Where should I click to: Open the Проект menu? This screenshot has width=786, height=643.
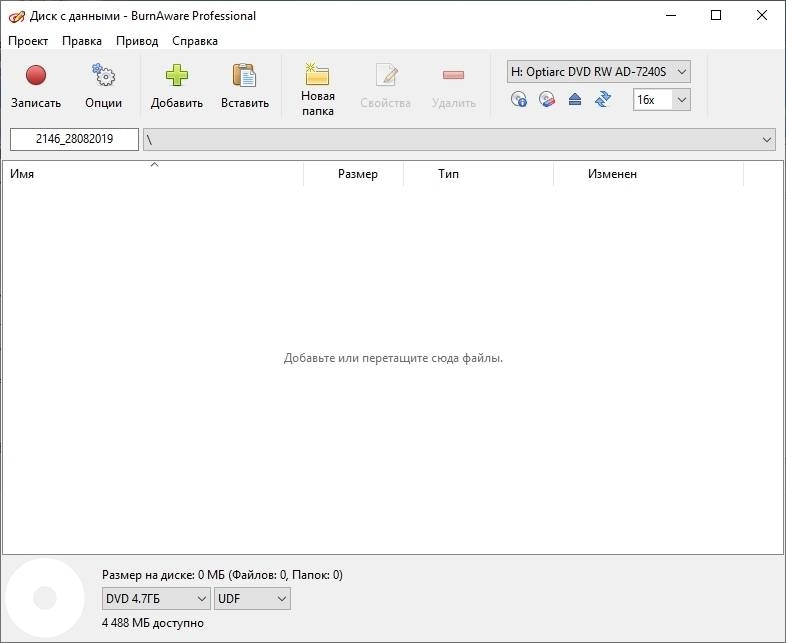(28, 41)
